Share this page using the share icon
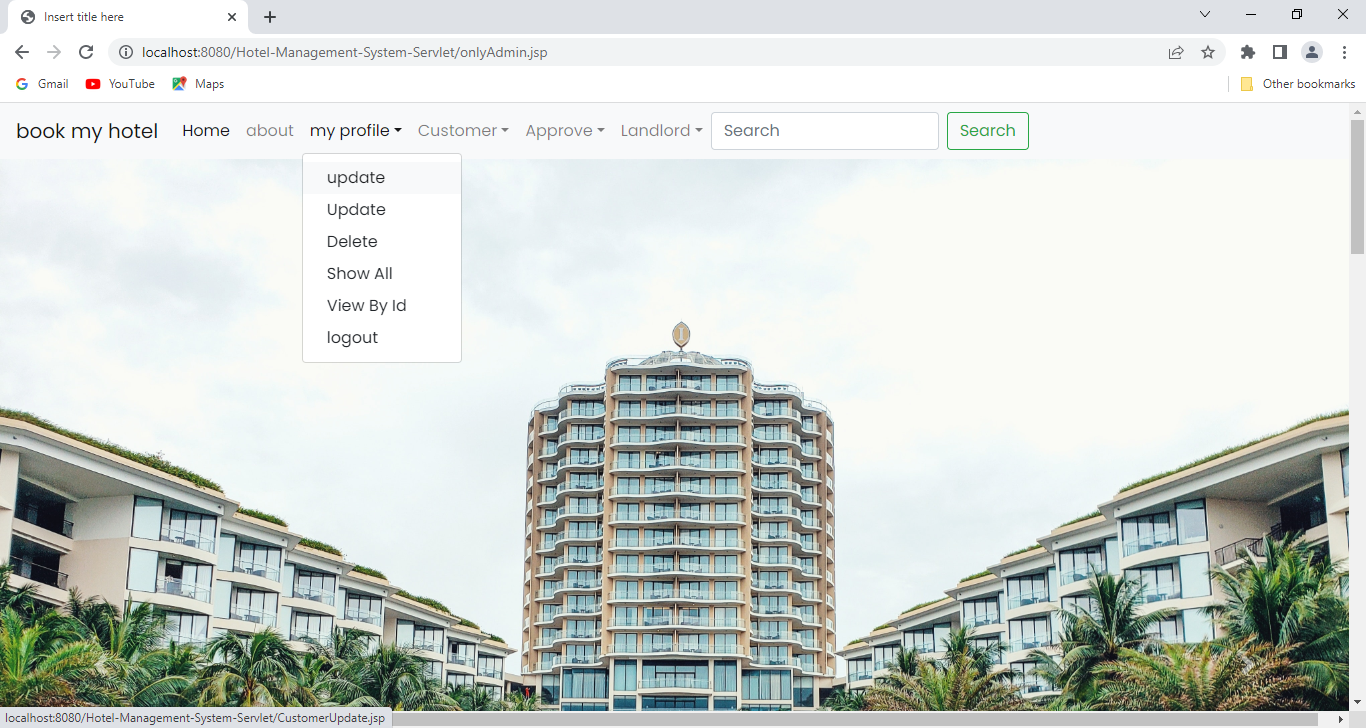Screen dimensions: 1366x728 pos(1176,52)
